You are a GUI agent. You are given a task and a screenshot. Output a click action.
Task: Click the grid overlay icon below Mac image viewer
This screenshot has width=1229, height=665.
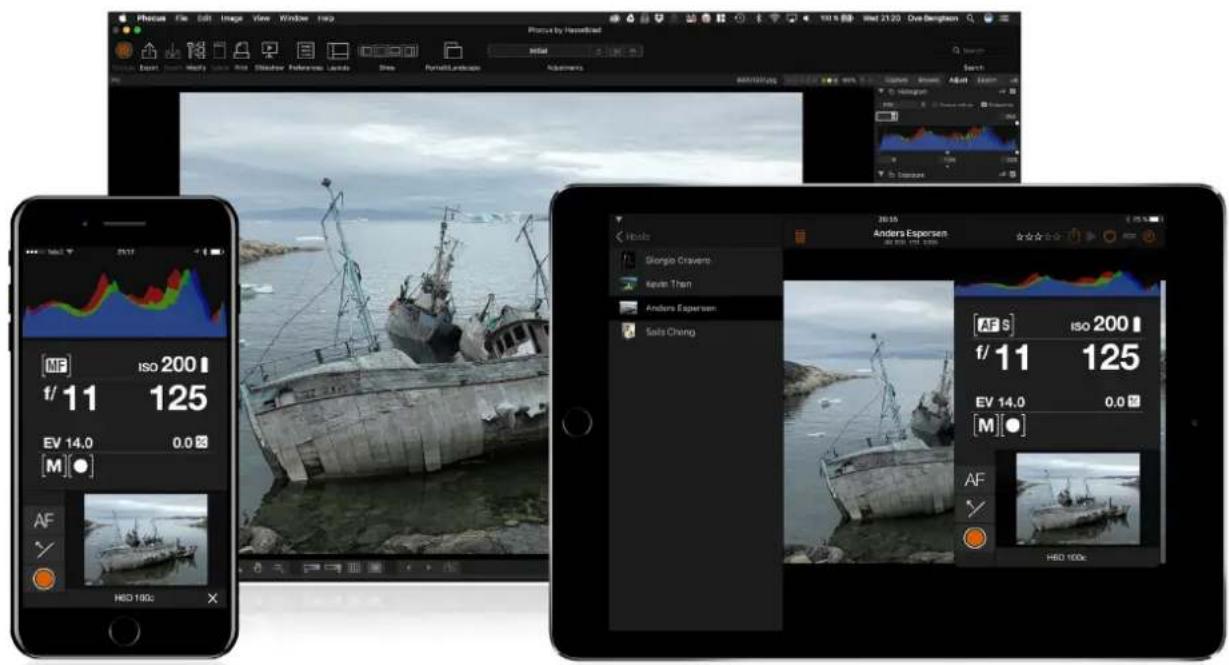pos(353,567)
